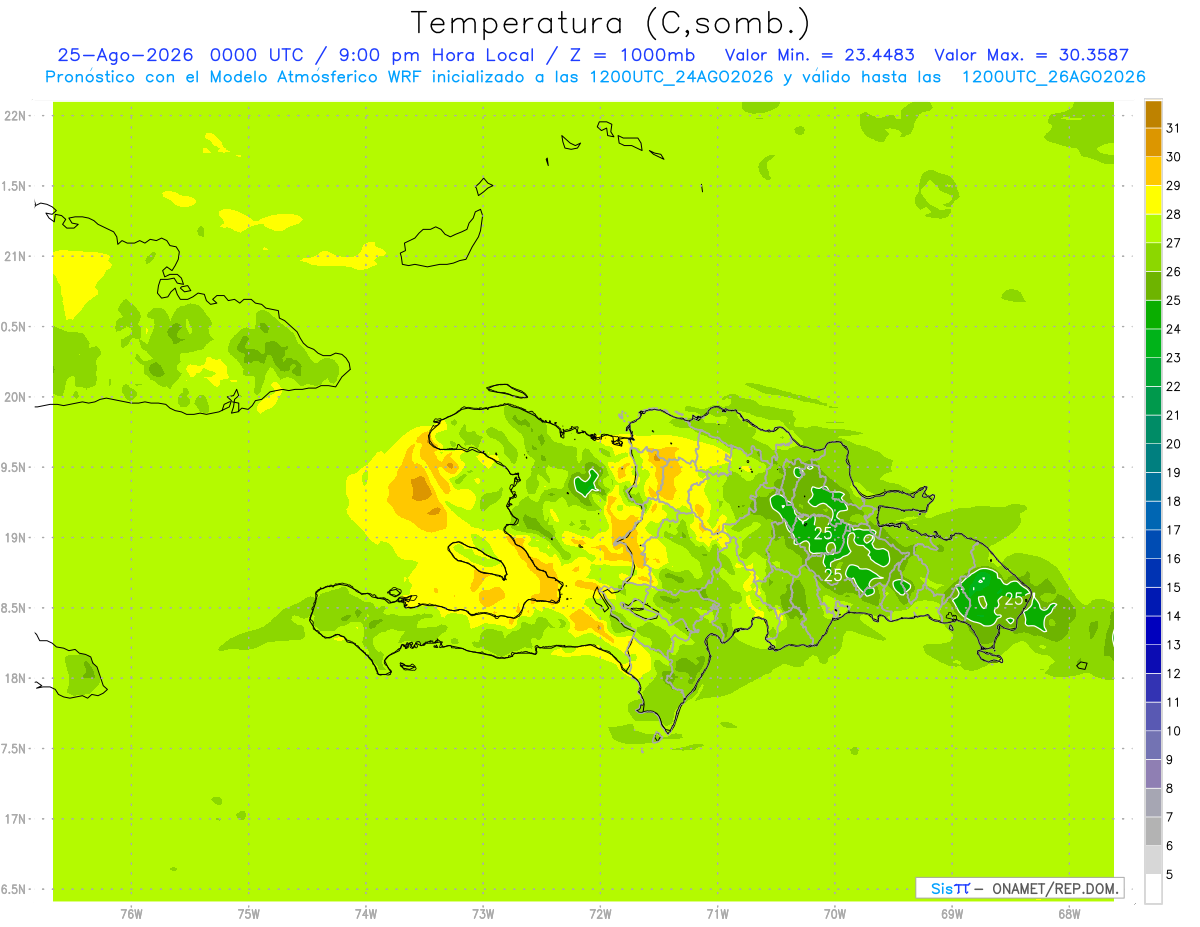
Task: Click the "22N" latitude label
Action: pyautogui.click(x=17, y=116)
